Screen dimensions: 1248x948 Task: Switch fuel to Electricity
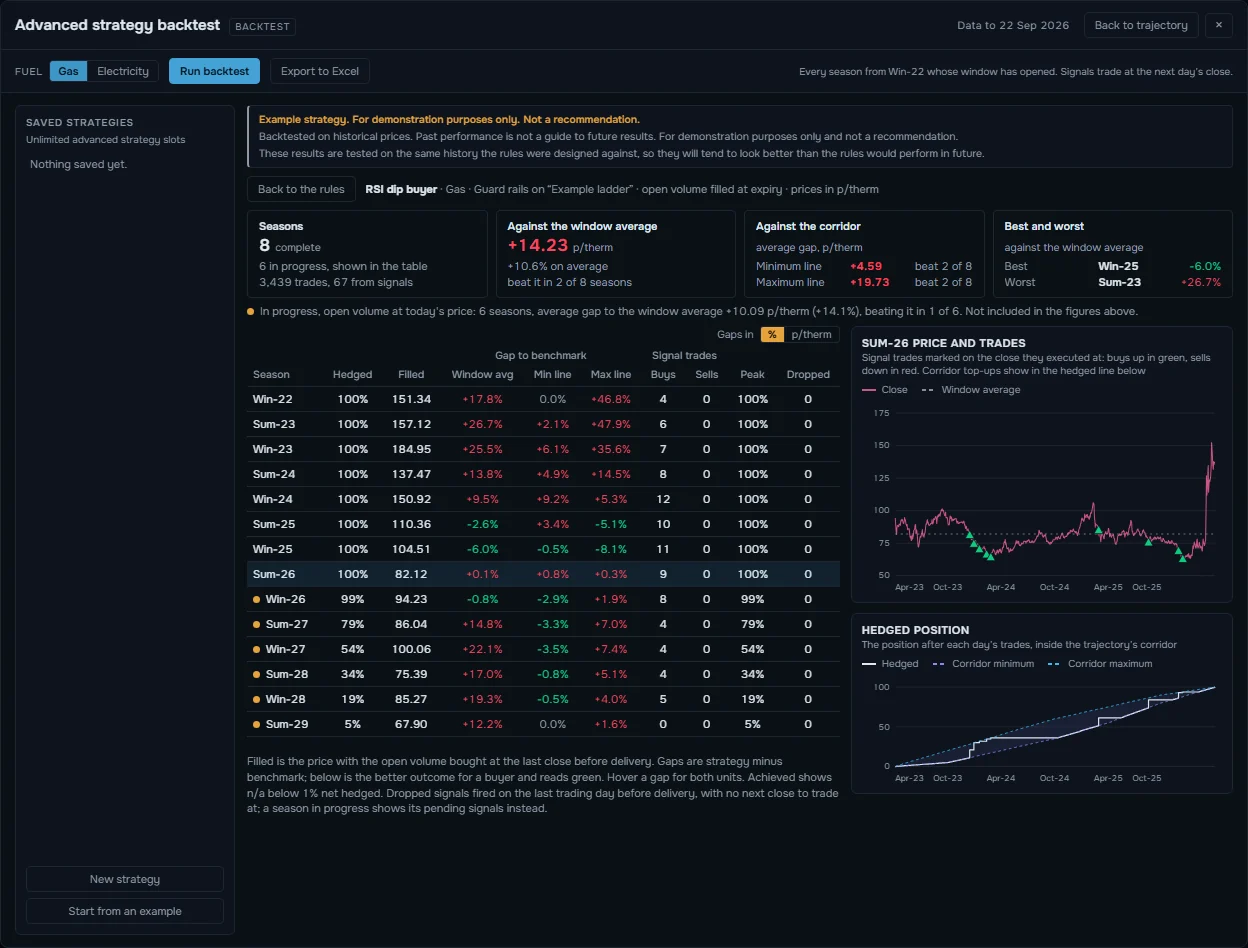pyautogui.click(x=123, y=71)
